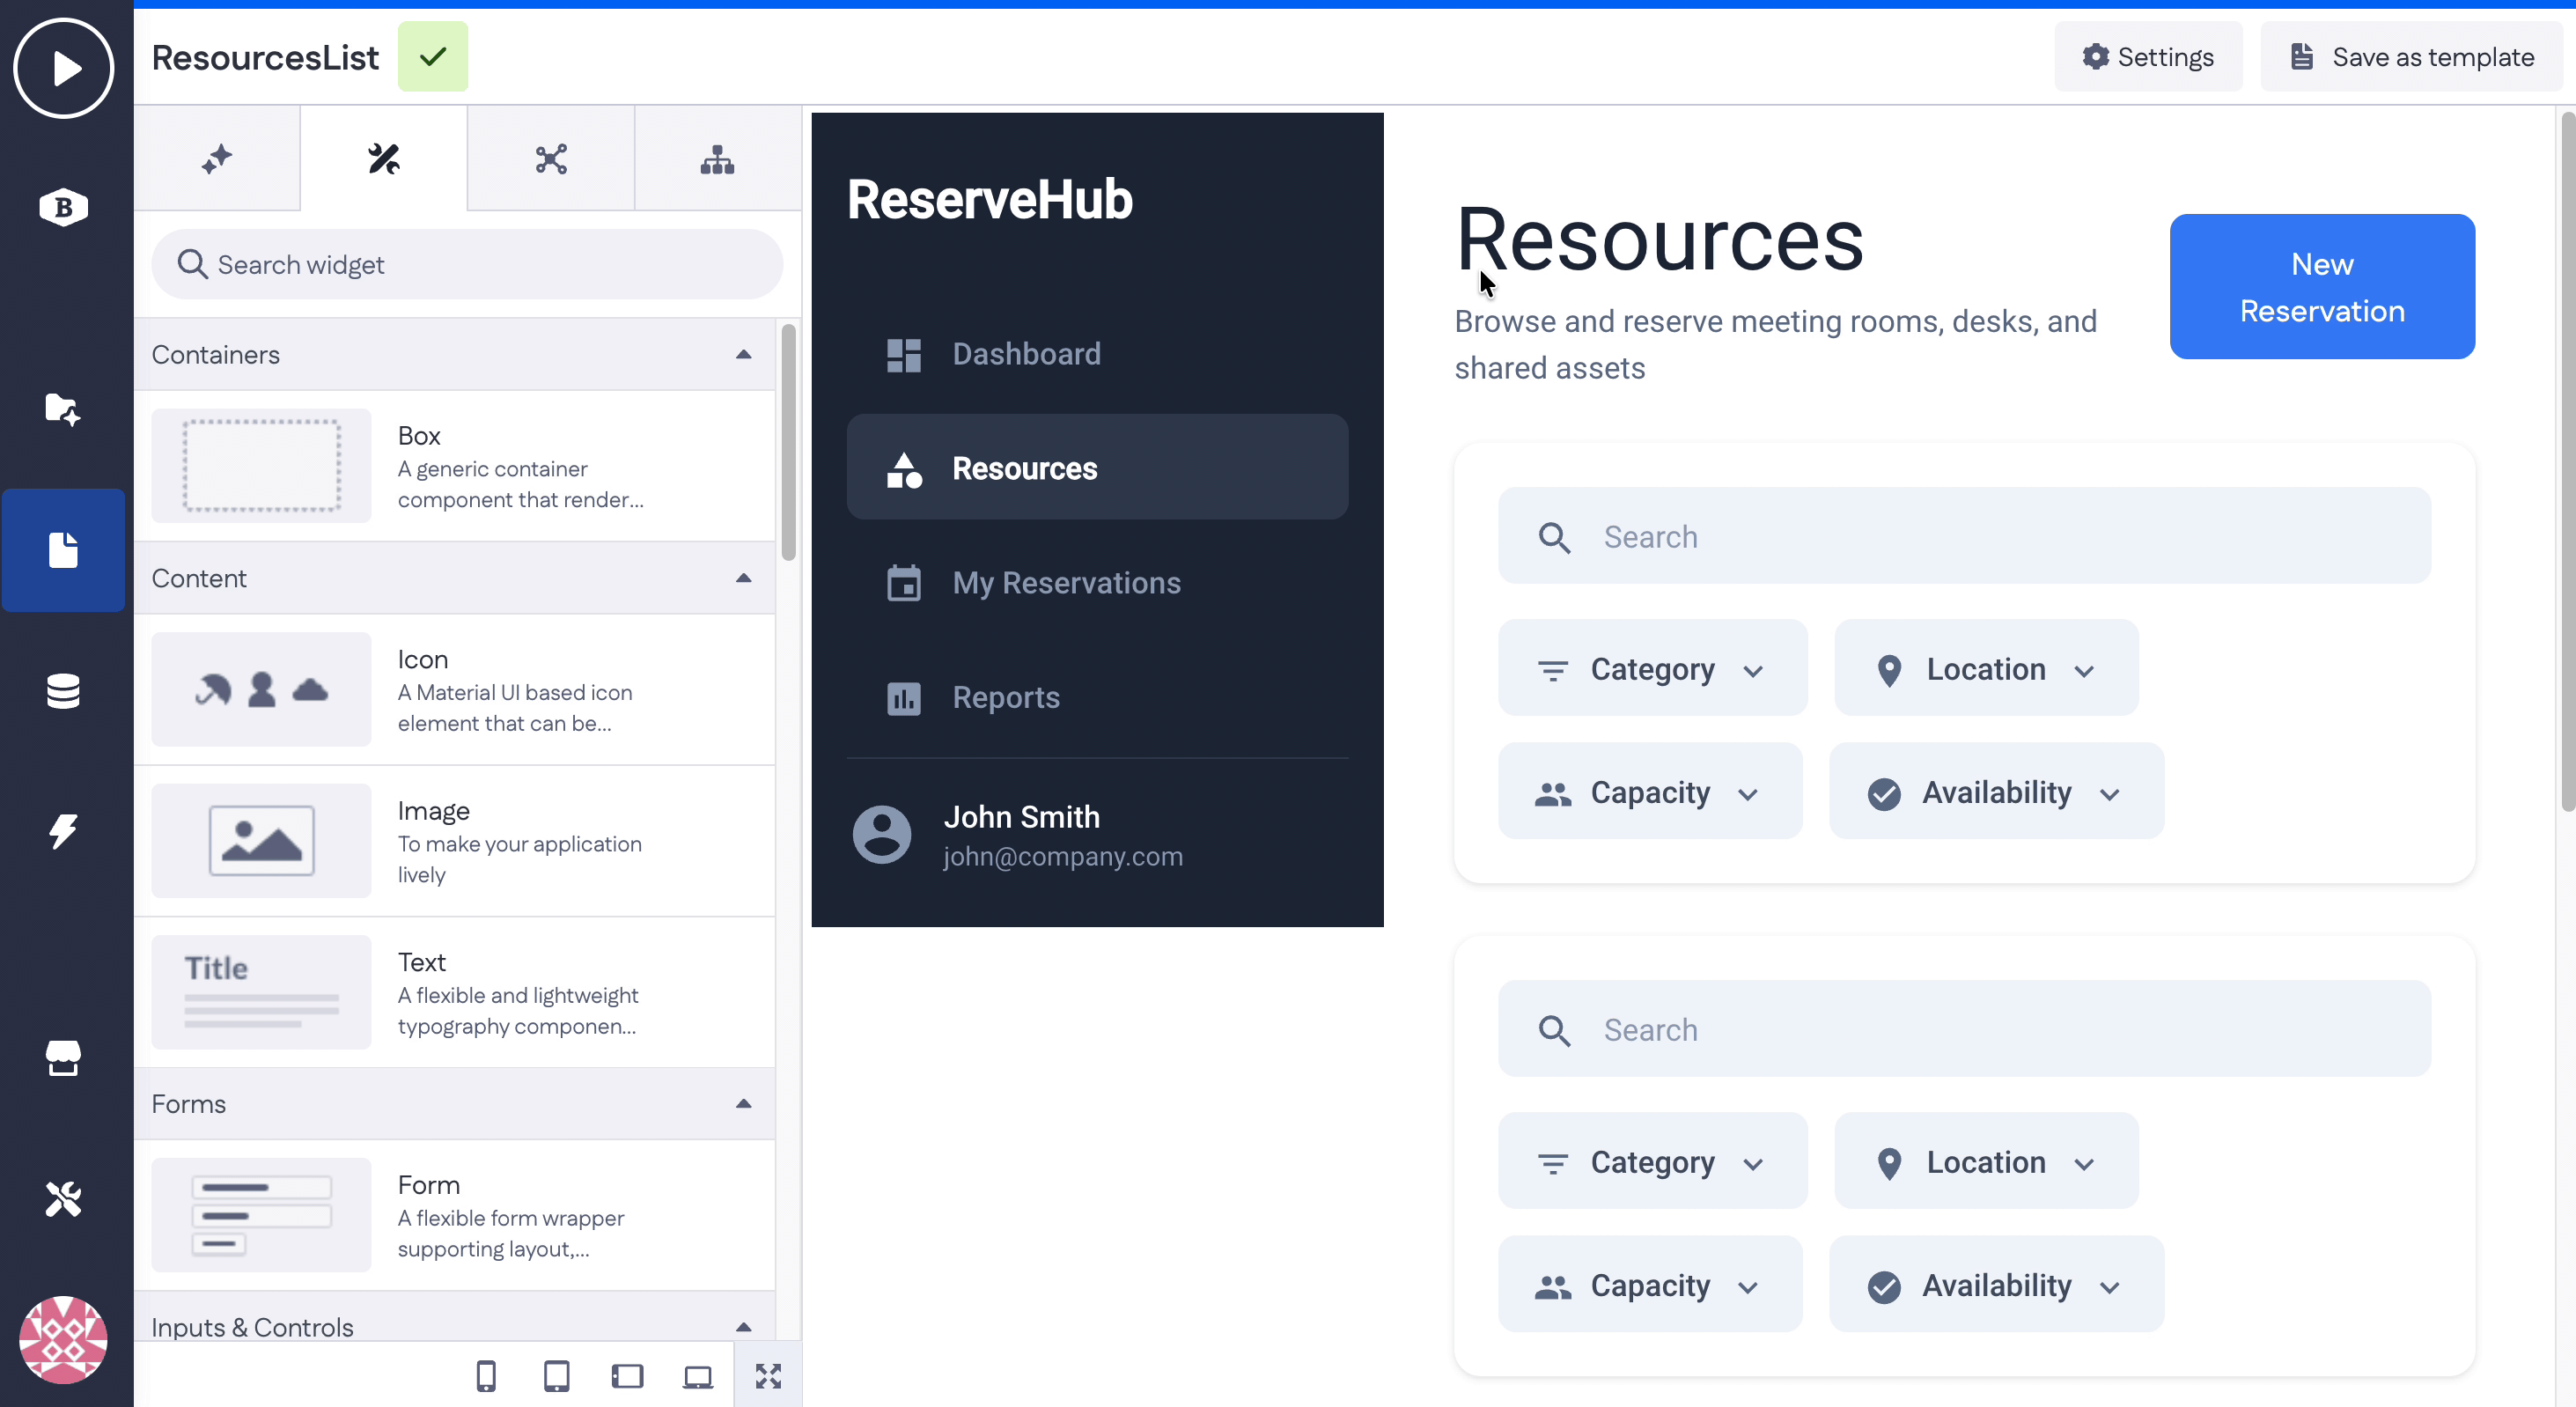The image size is (2576, 1407).
Task: Open the plugins store icon in sidebar
Action: click(x=63, y=1059)
